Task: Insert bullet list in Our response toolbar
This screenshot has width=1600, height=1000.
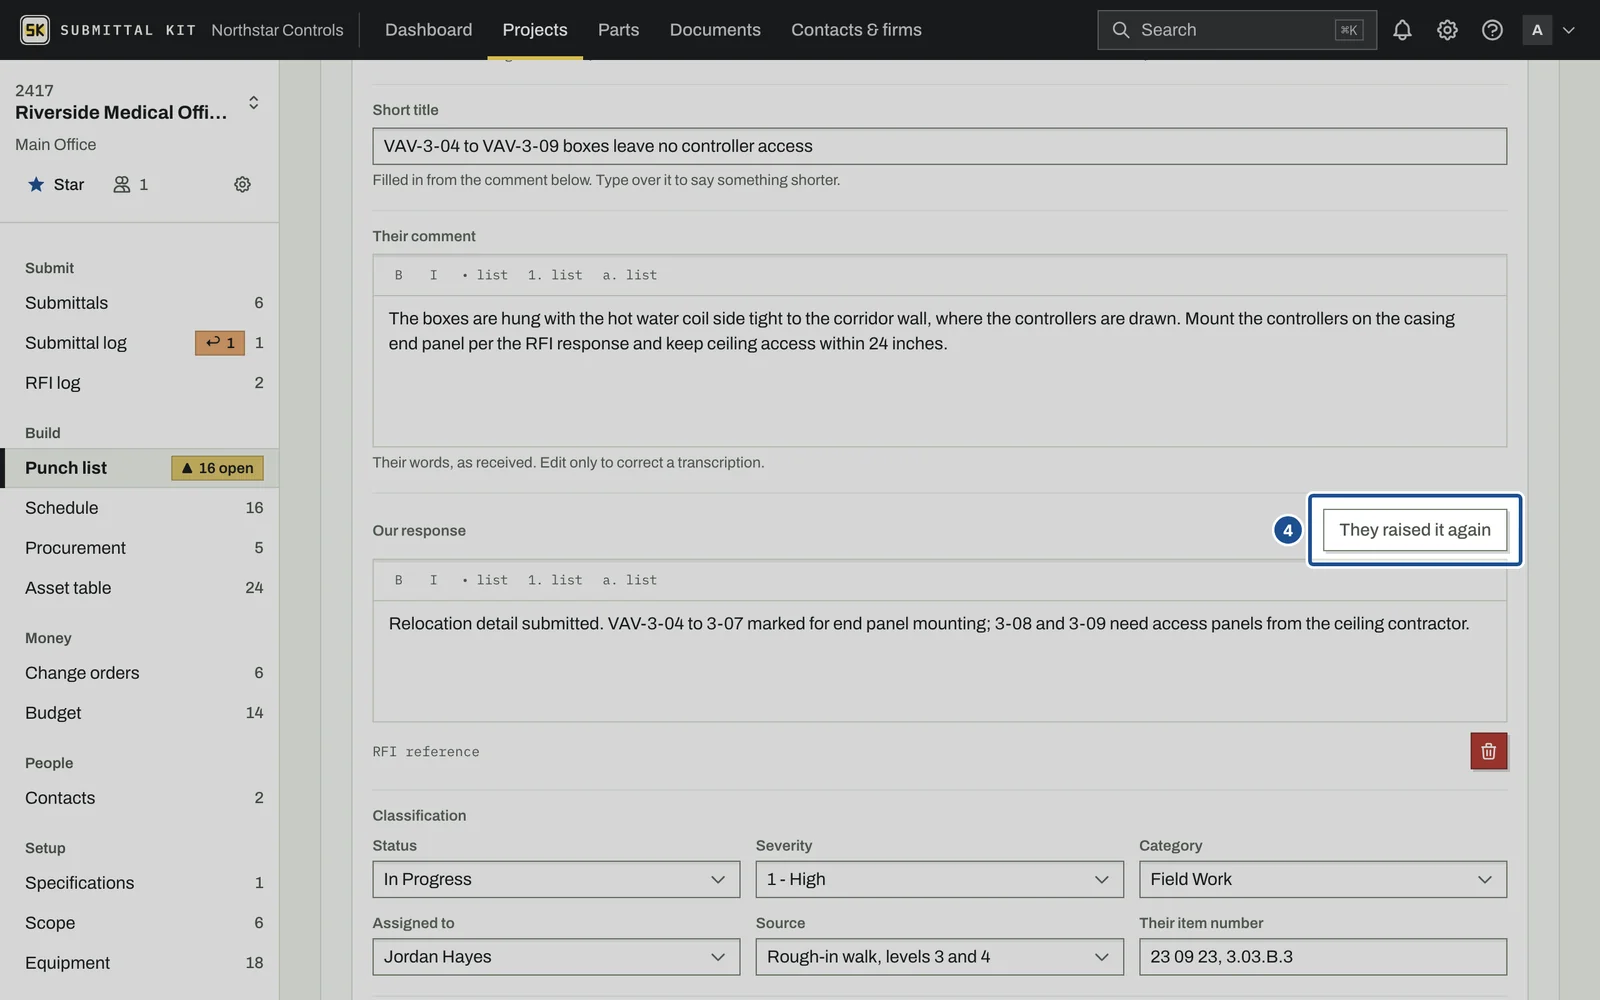Action: coord(485,580)
